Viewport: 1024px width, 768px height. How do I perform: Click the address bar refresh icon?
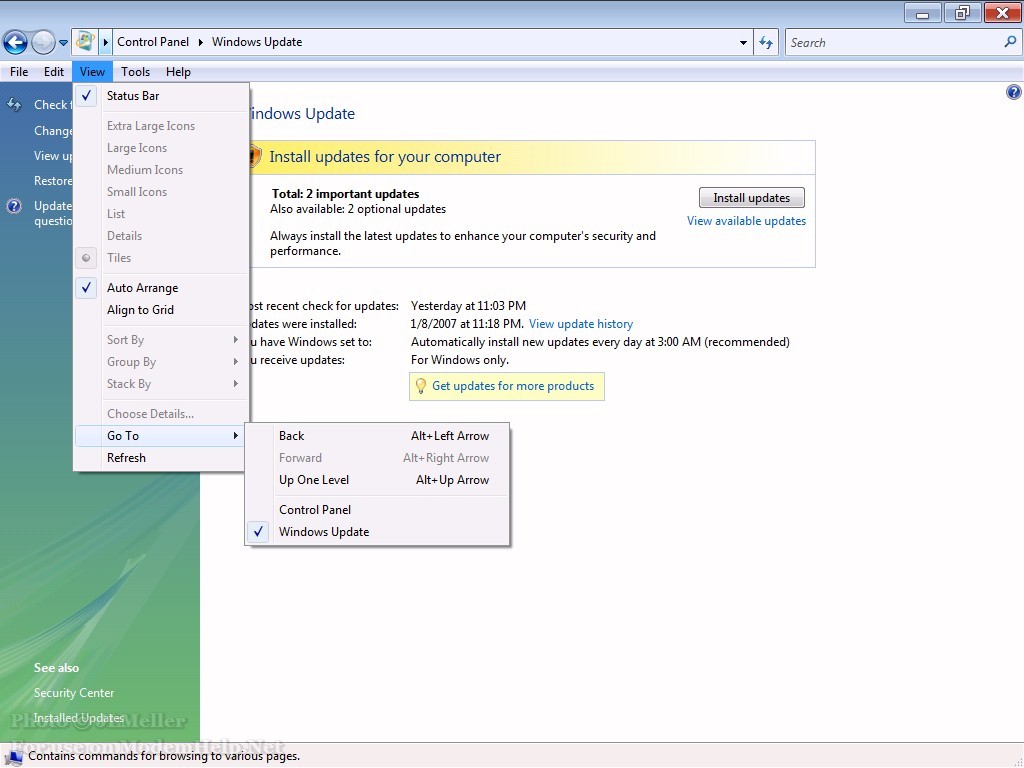point(766,42)
